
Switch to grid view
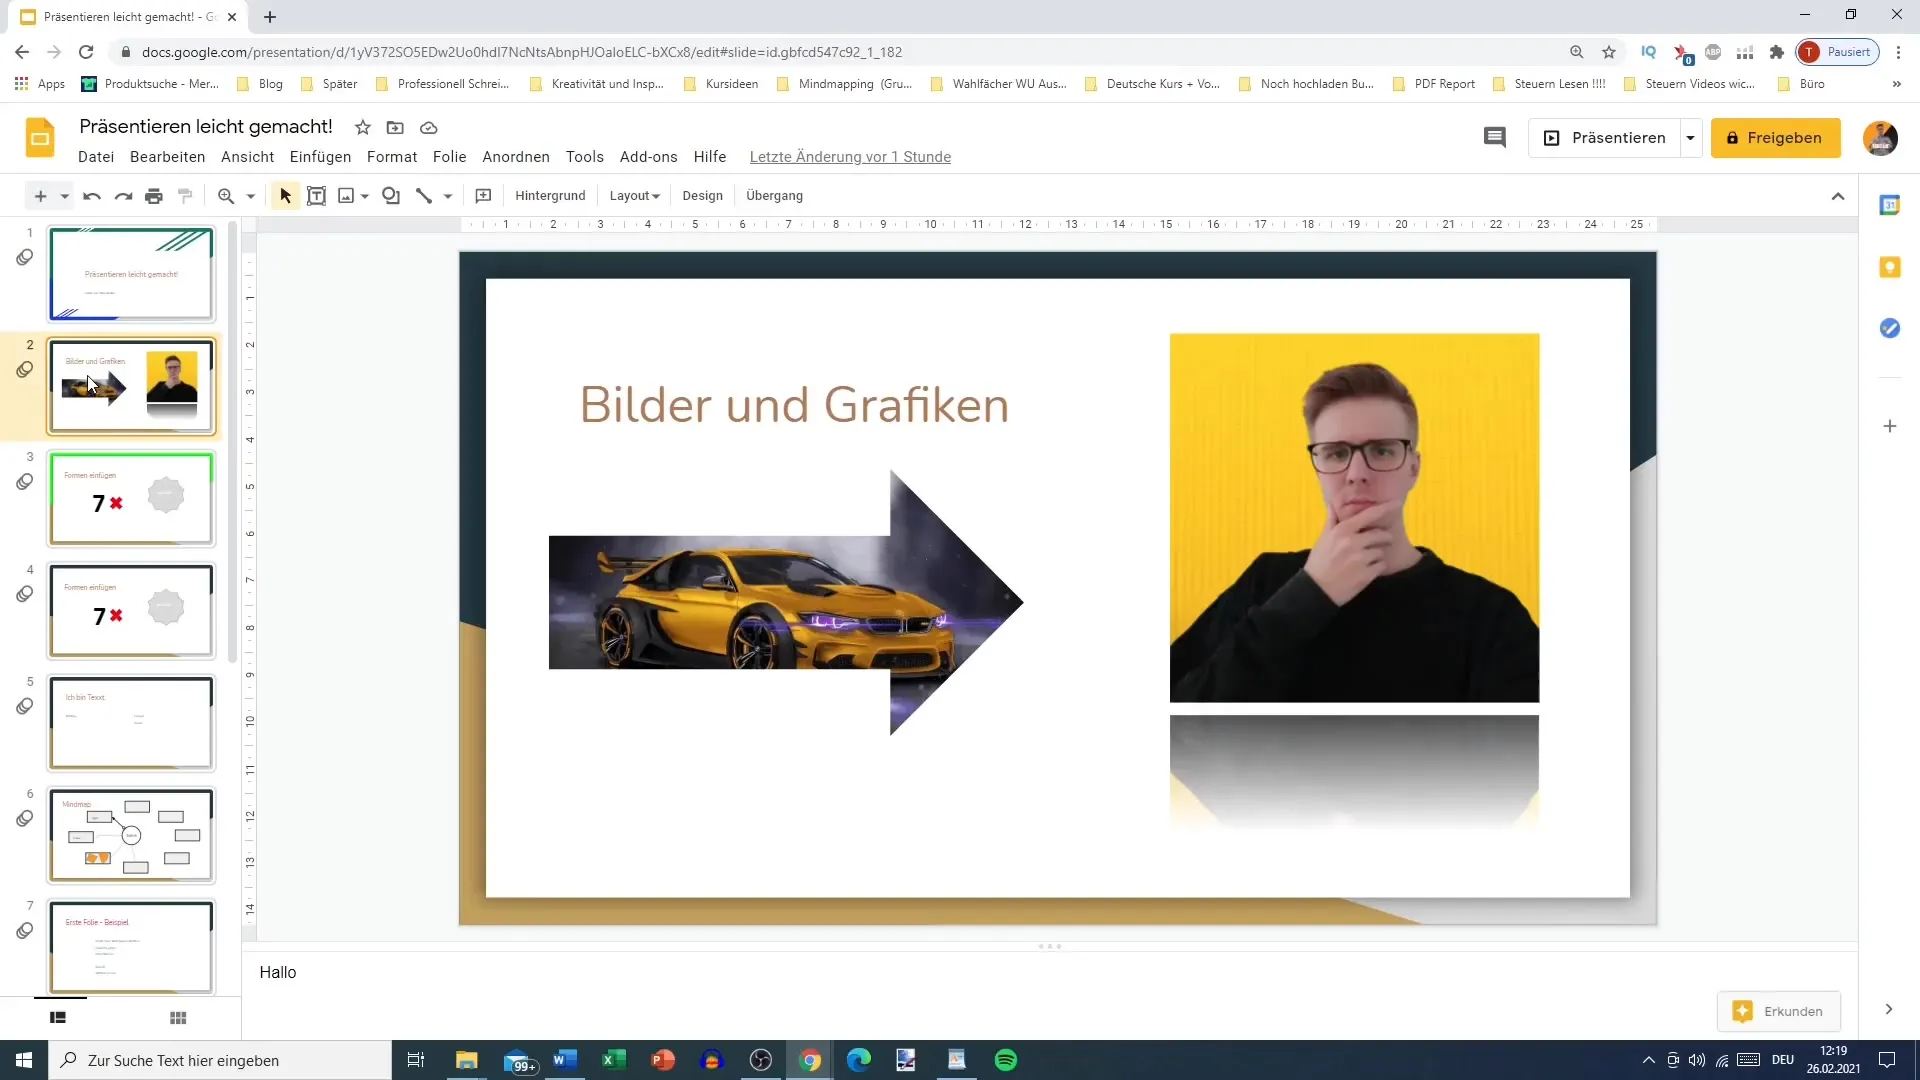178,1018
